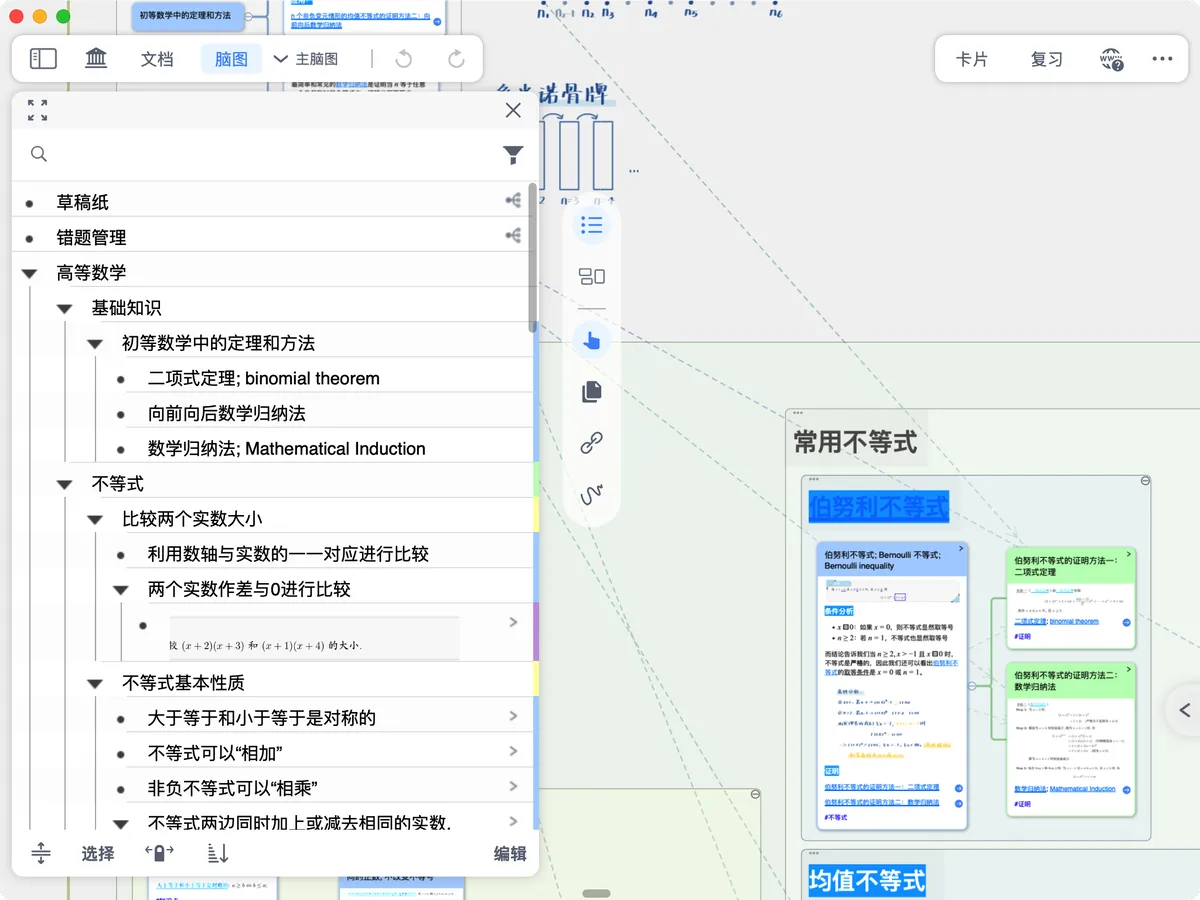The width and height of the screenshot is (1200, 900).
Task: Switch to the 脑图 mode tab
Action: [x=231, y=59]
